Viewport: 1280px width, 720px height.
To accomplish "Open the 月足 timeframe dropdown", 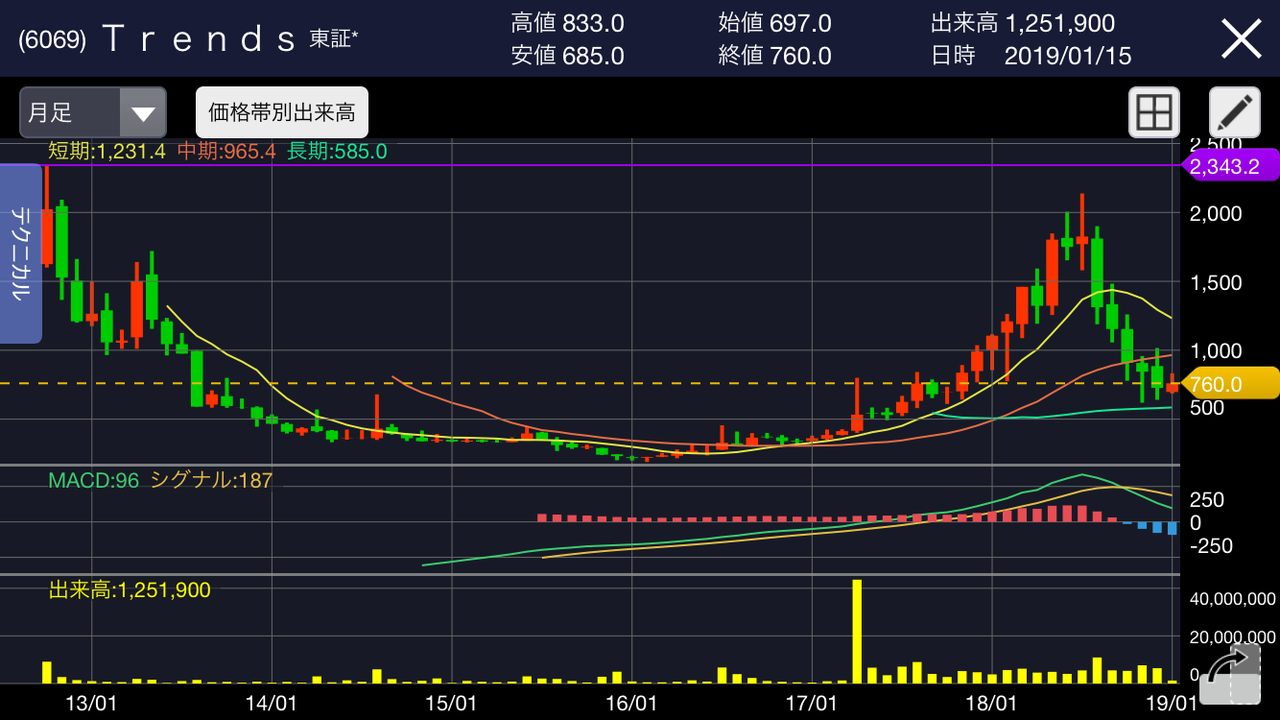I will coord(93,112).
